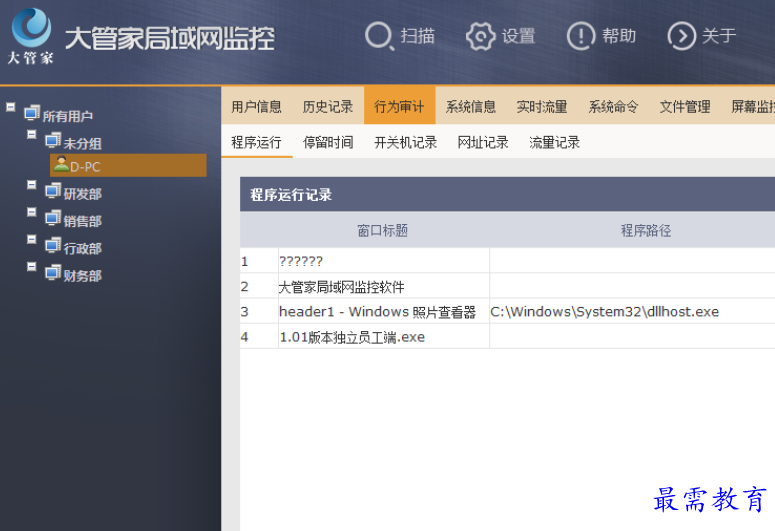Select the 未分组 tree label
775x531 pixels.
(83, 143)
